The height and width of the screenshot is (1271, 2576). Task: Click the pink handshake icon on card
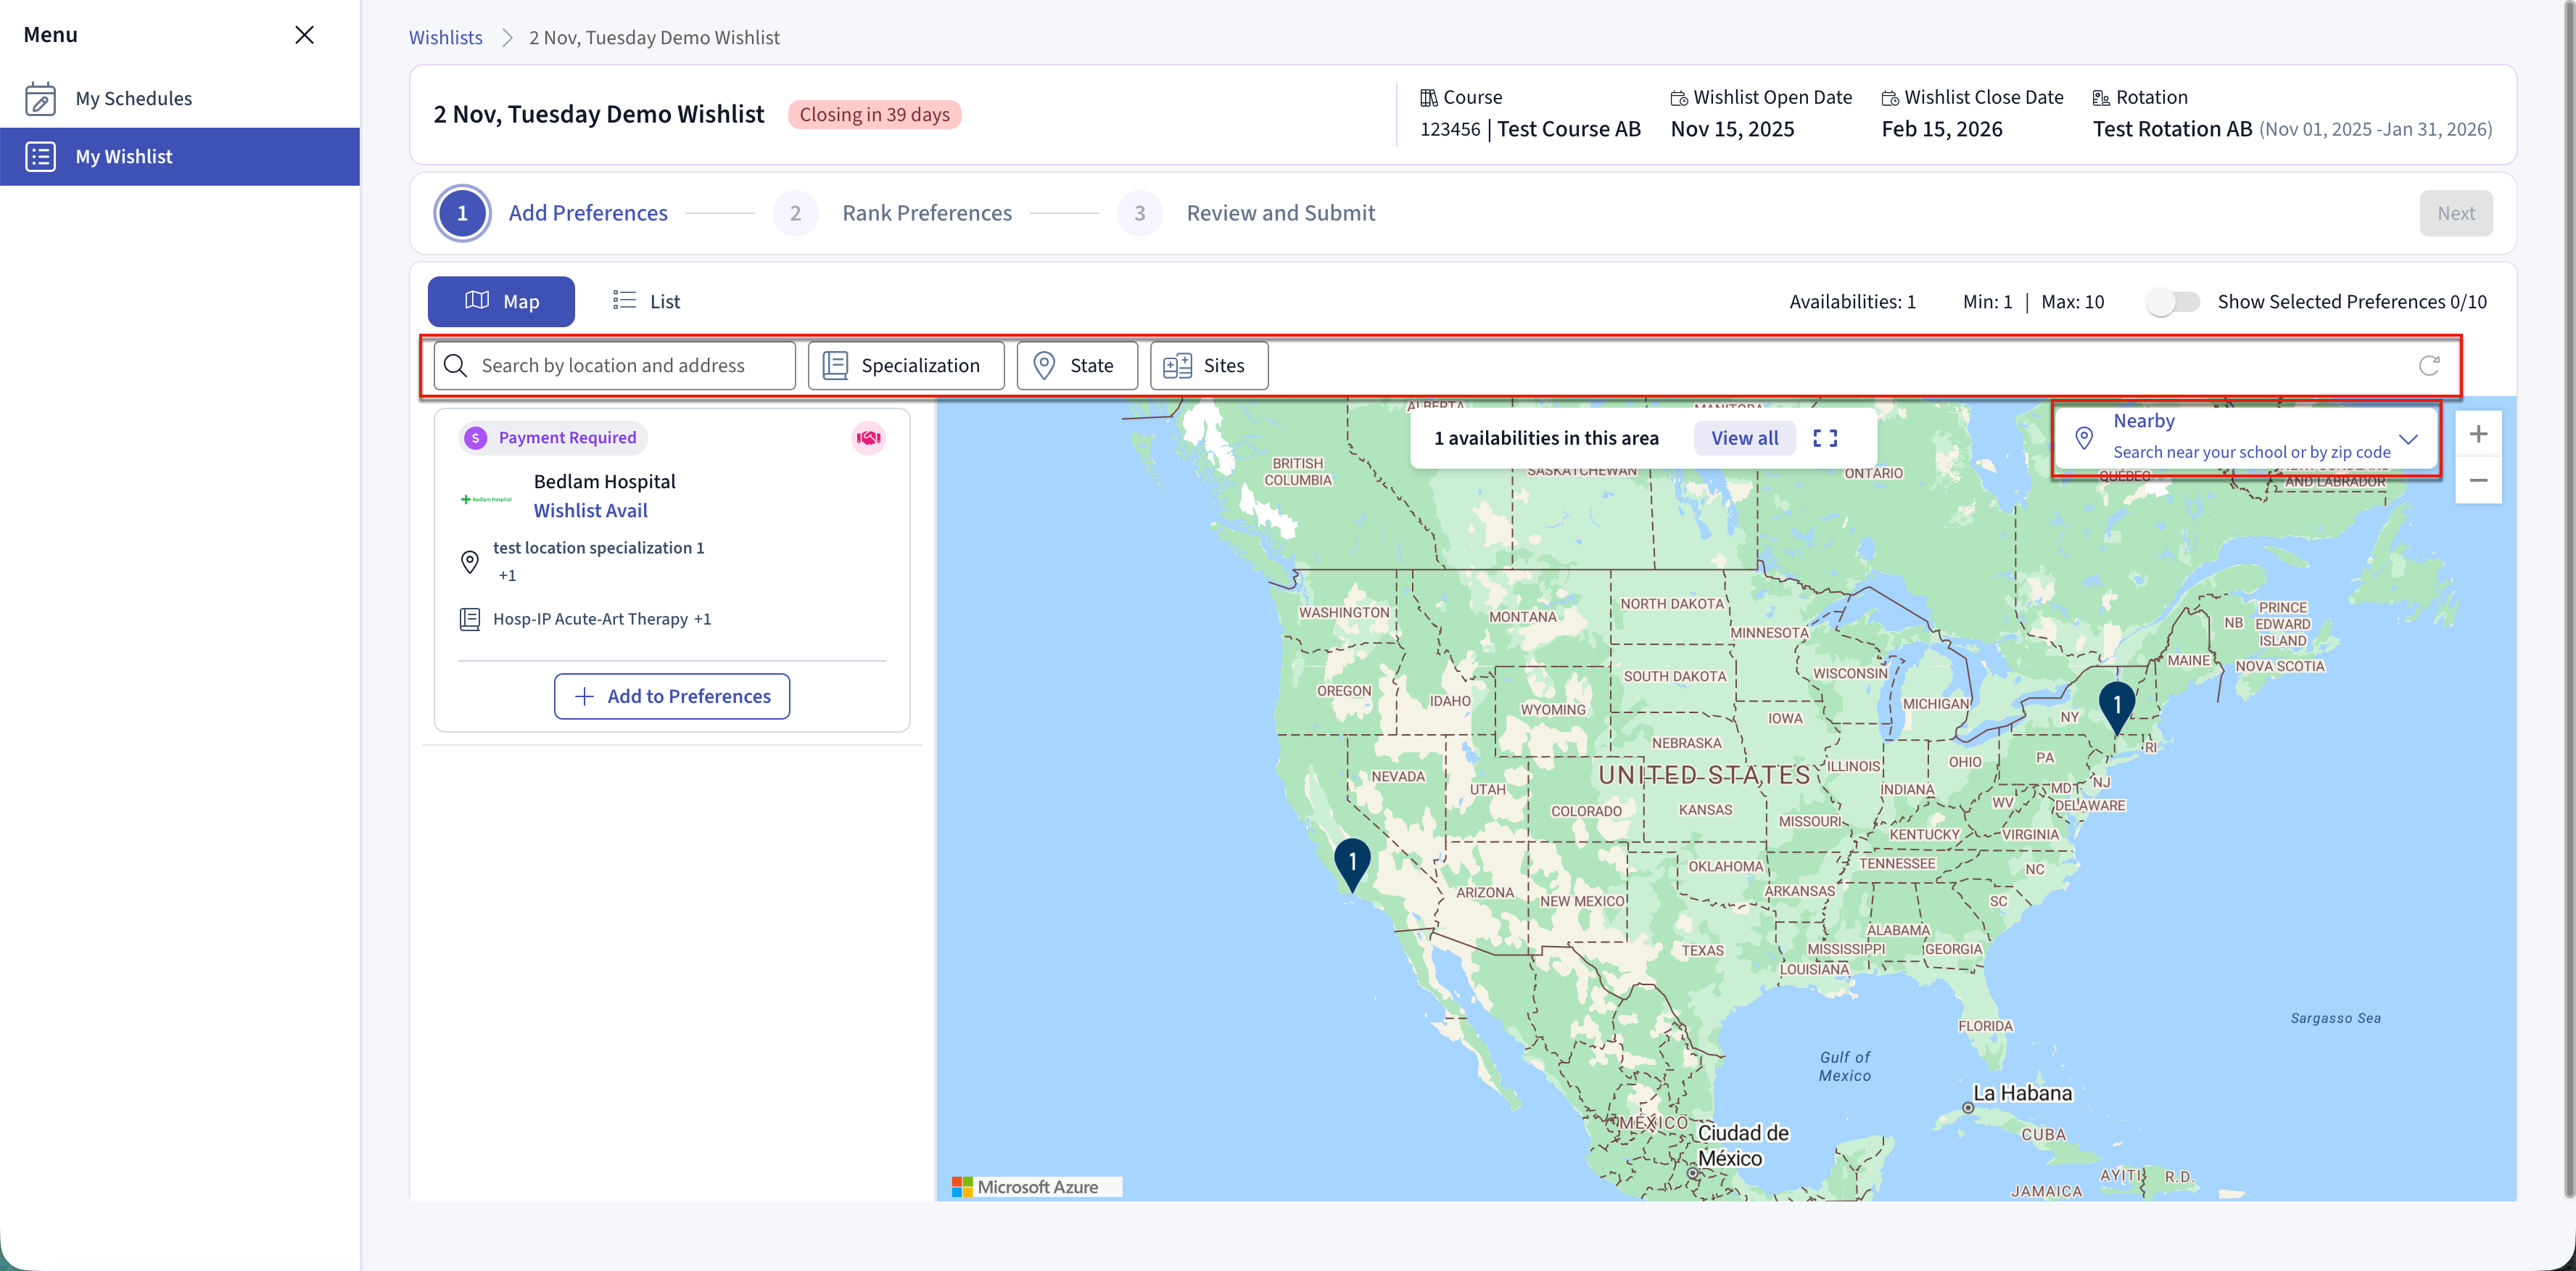(x=868, y=438)
